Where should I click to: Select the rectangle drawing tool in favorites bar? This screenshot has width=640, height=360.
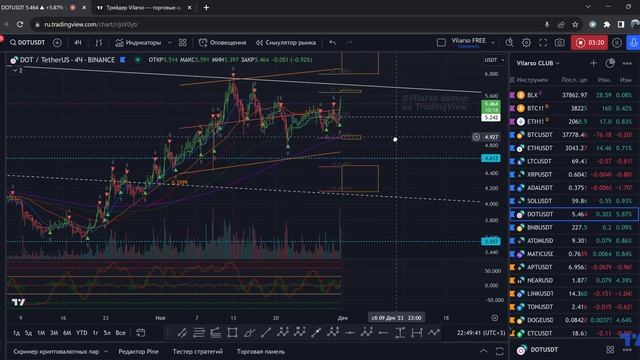point(232,333)
